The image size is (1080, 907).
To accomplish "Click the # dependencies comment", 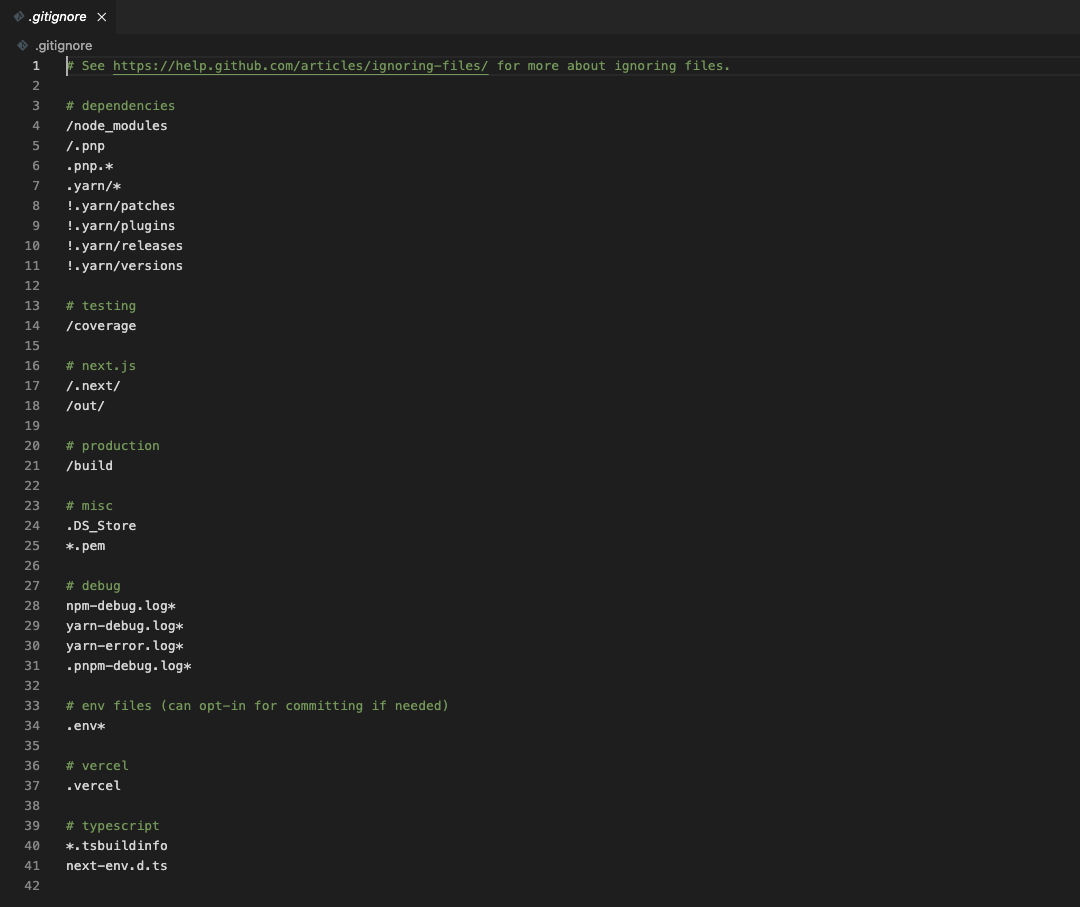I will click(120, 105).
